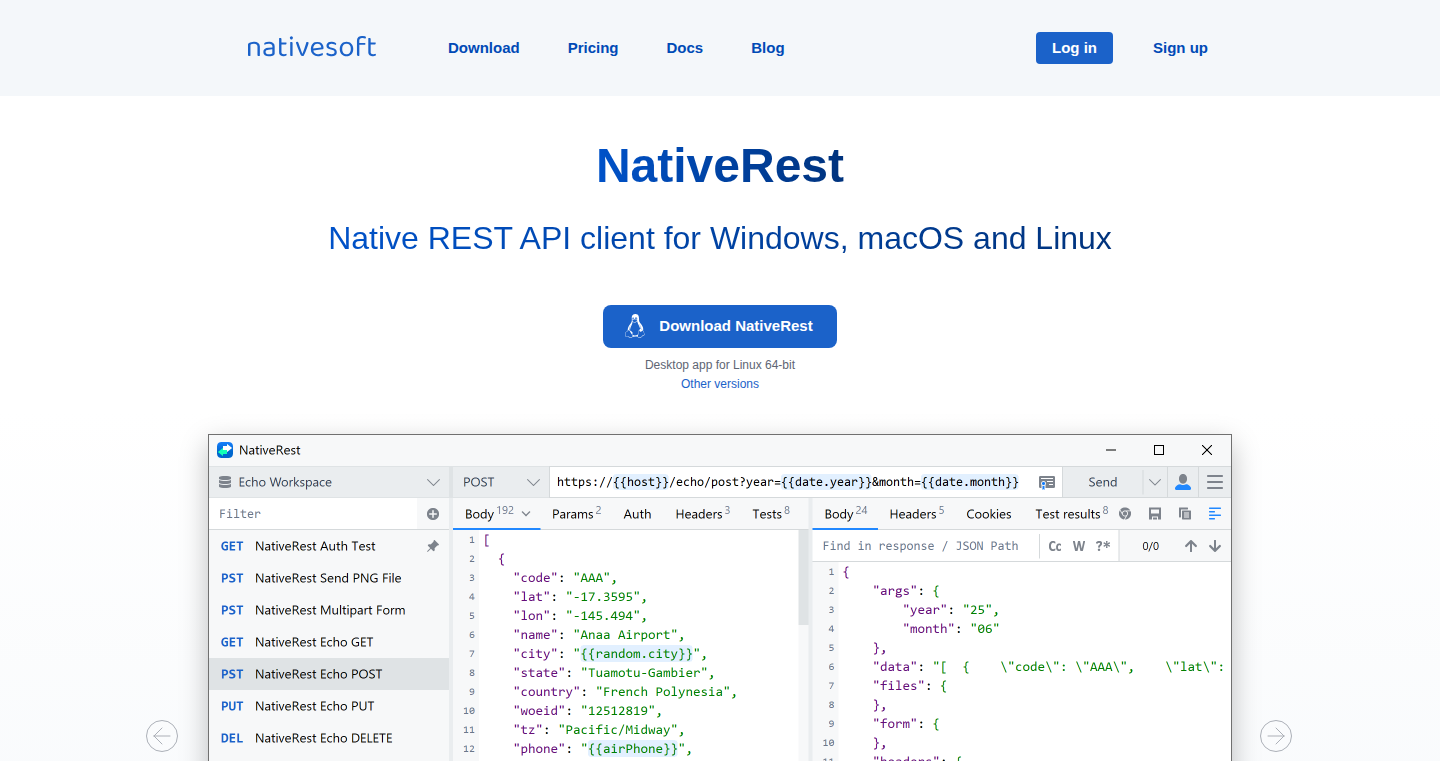1440x761 pixels.
Task: Click the request body vertical scrollbar
Action: (803, 577)
